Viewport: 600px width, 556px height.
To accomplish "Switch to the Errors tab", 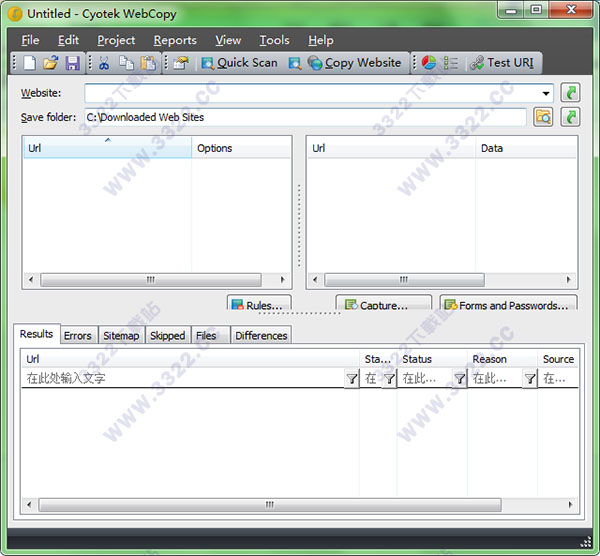I will coord(78,336).
